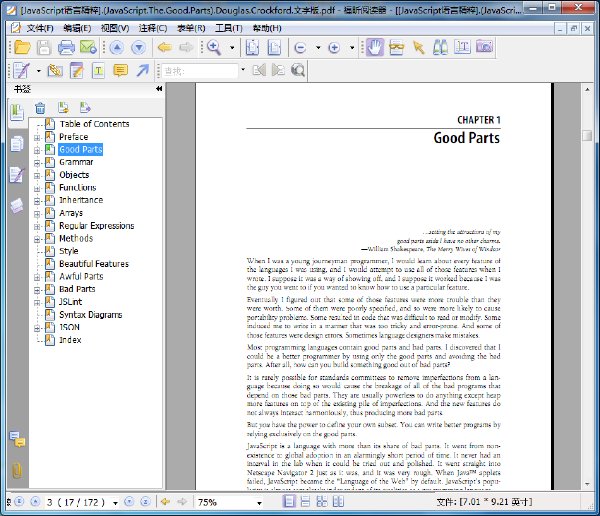Open the 编辑(E) menu
Viewport: 600px width, 516px height.
click(x=77, y=28)
